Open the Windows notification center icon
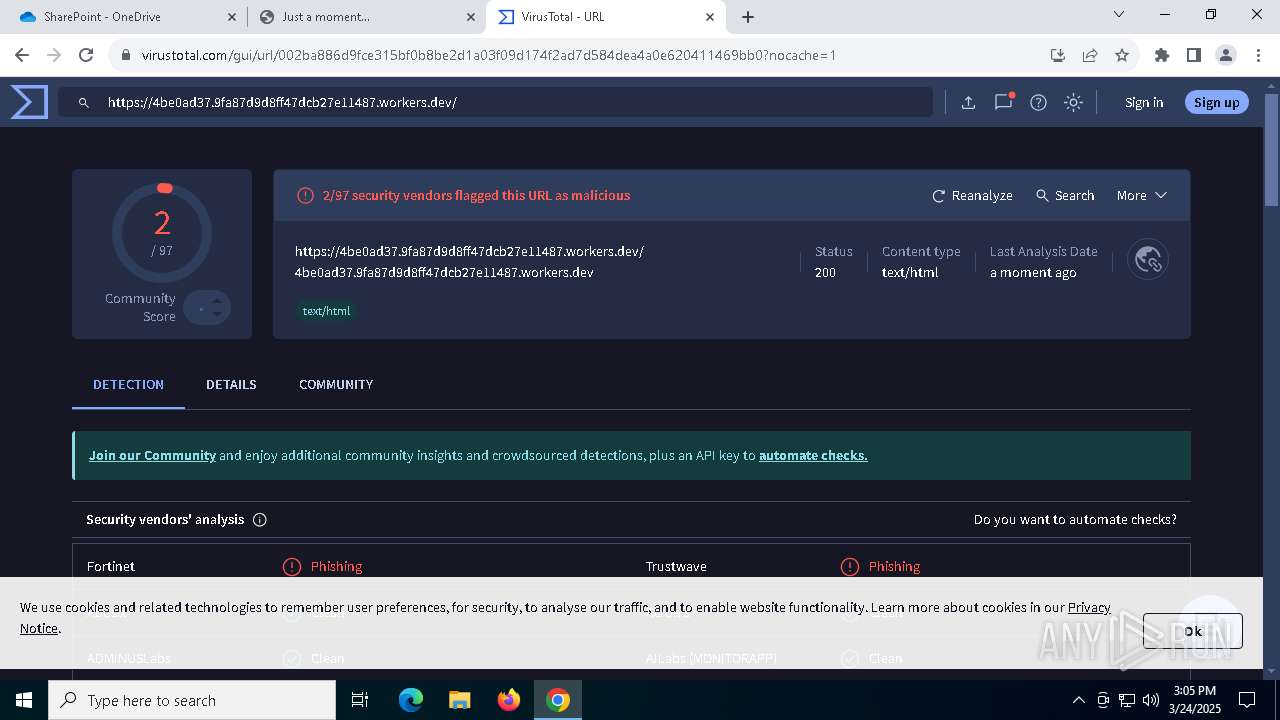Viewport: 1280px width, 720px height. 1247,700
